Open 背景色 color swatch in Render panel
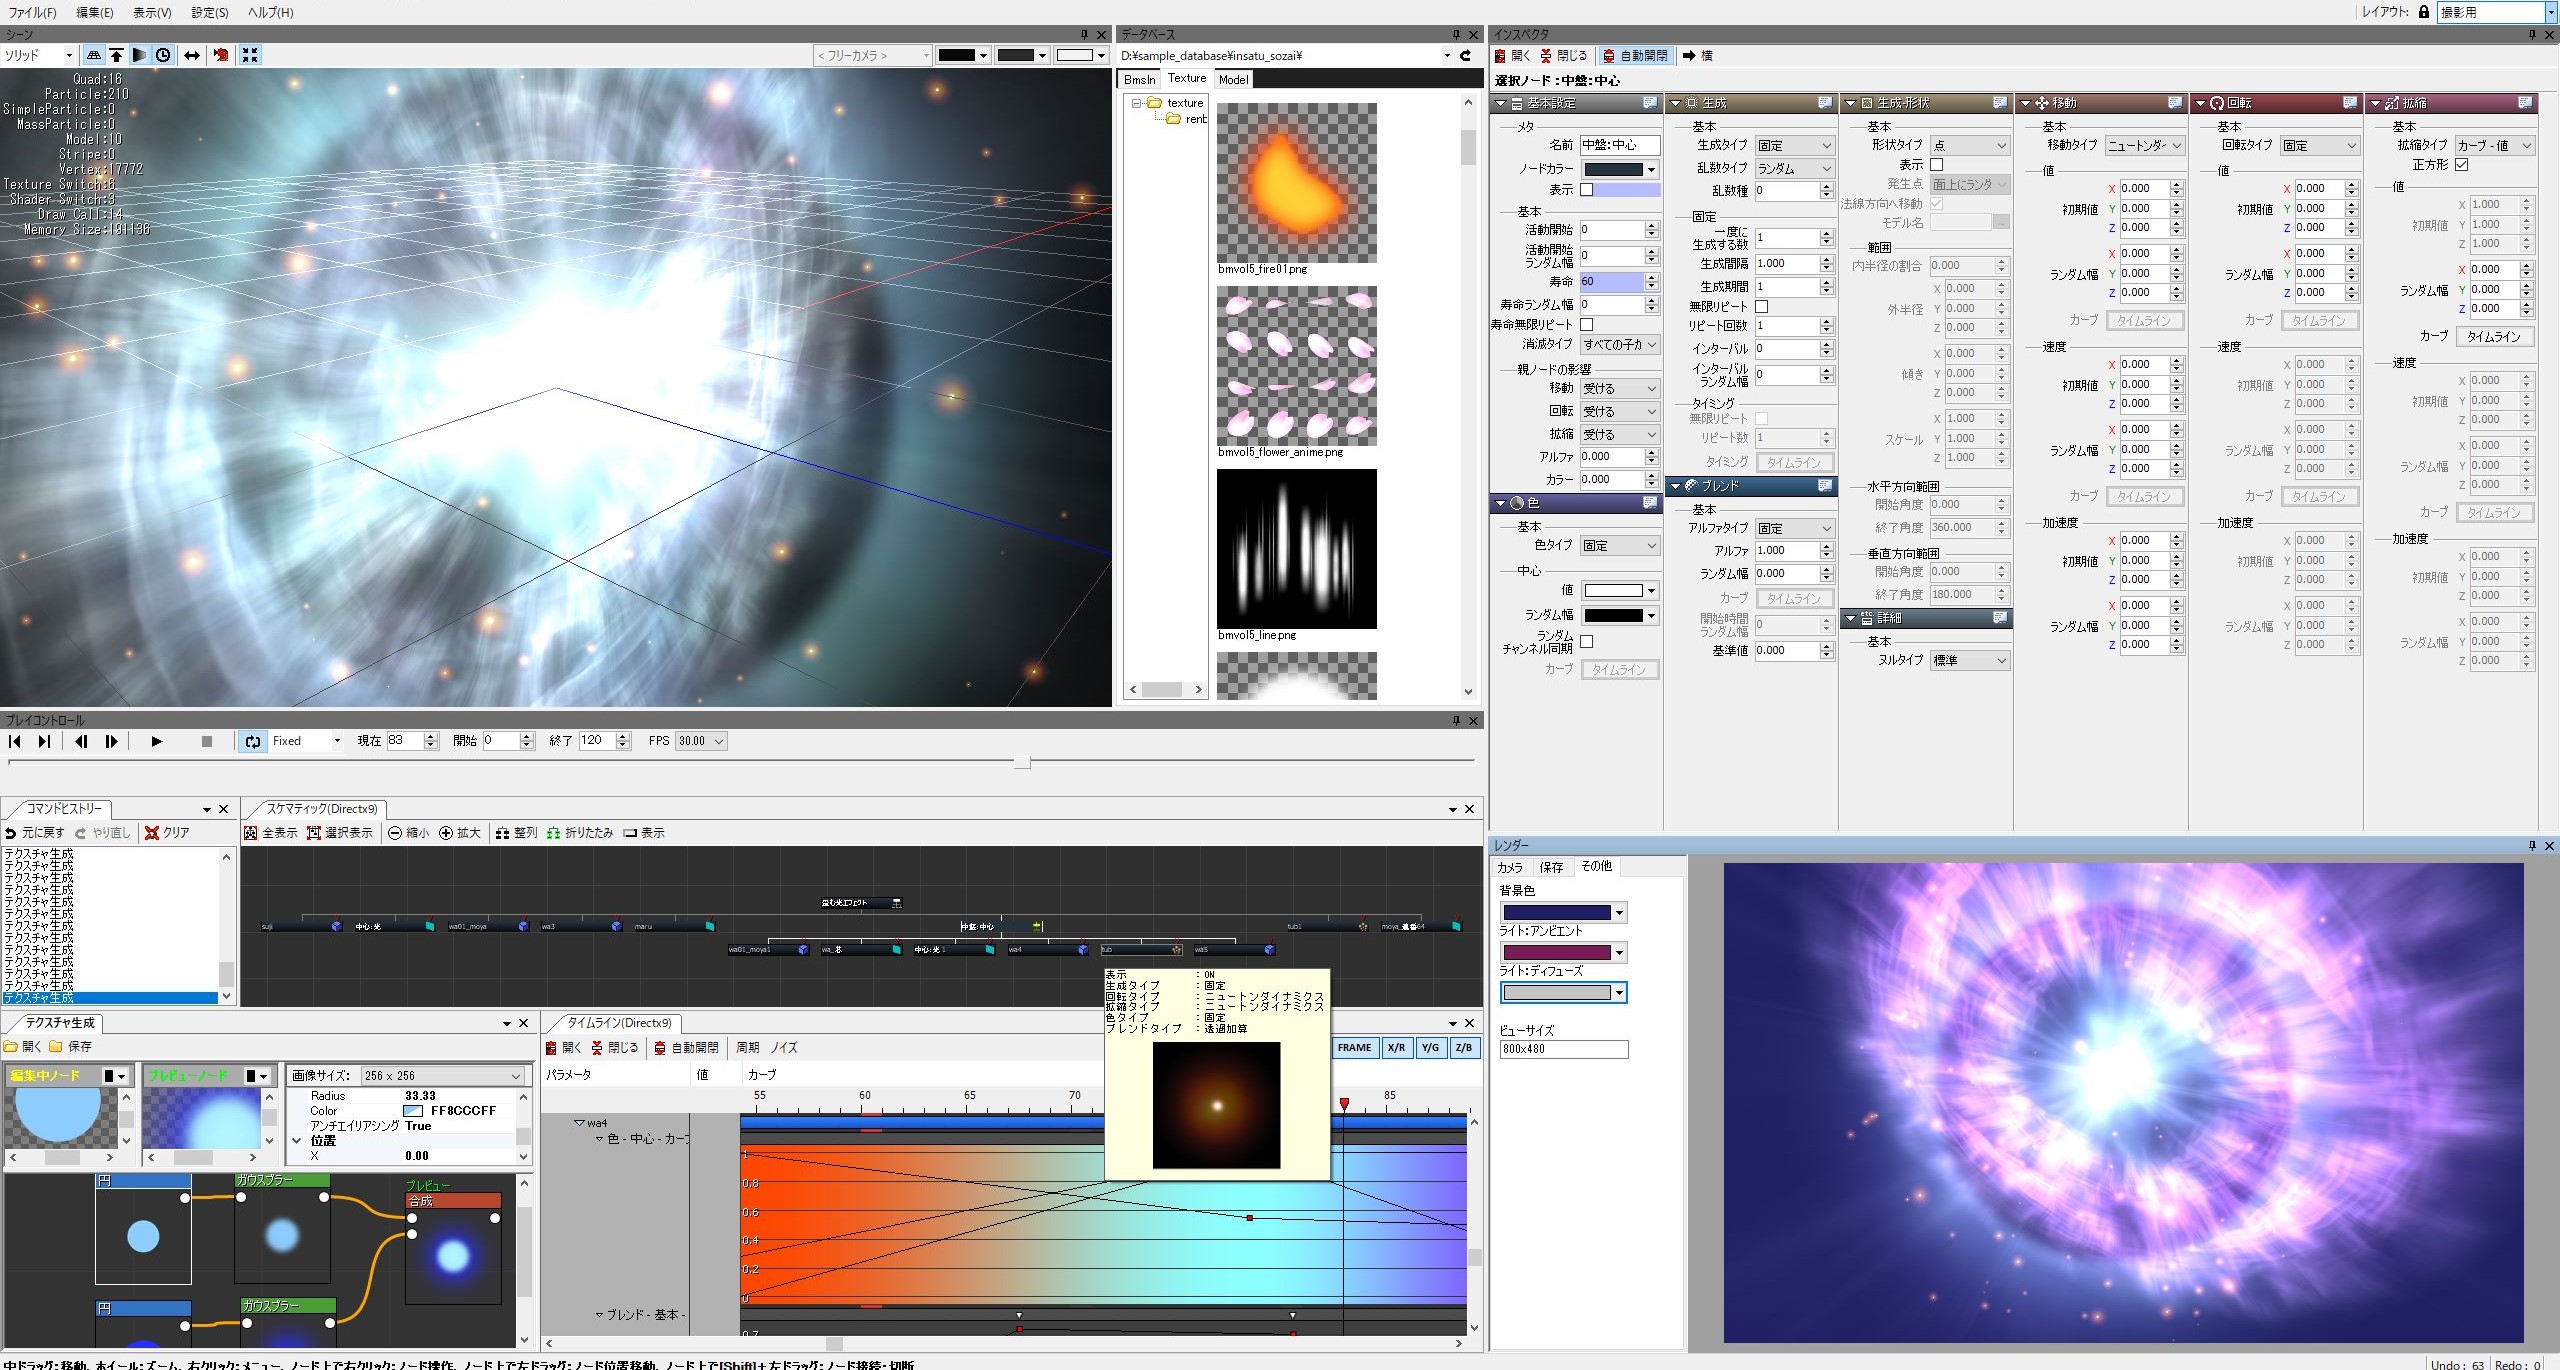 coord(1564,913)
